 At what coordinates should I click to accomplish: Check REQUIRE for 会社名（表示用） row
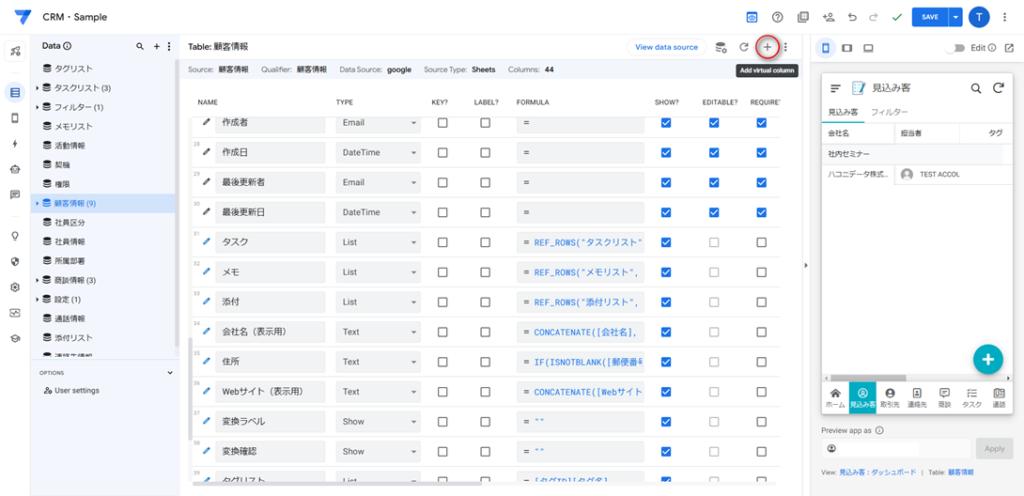pyautogui.click(x=761, y=332)
